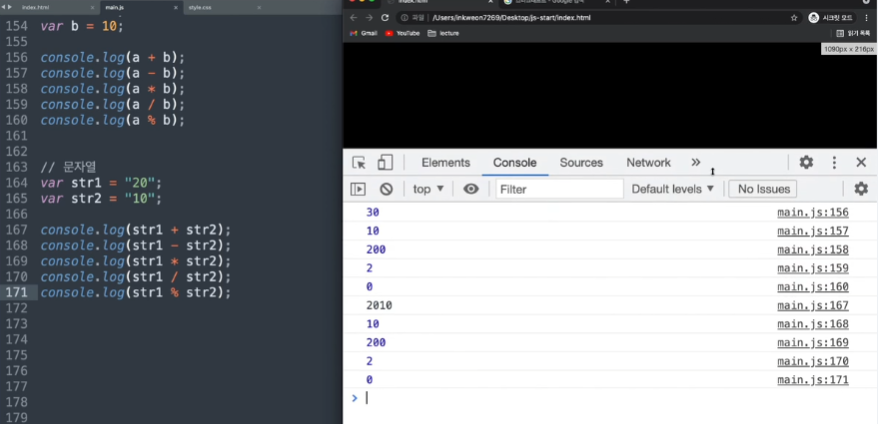The height and width of the screenshot is (424, 883).
Task: Toggle the device toolbar icon
Action: click(385, 163)
